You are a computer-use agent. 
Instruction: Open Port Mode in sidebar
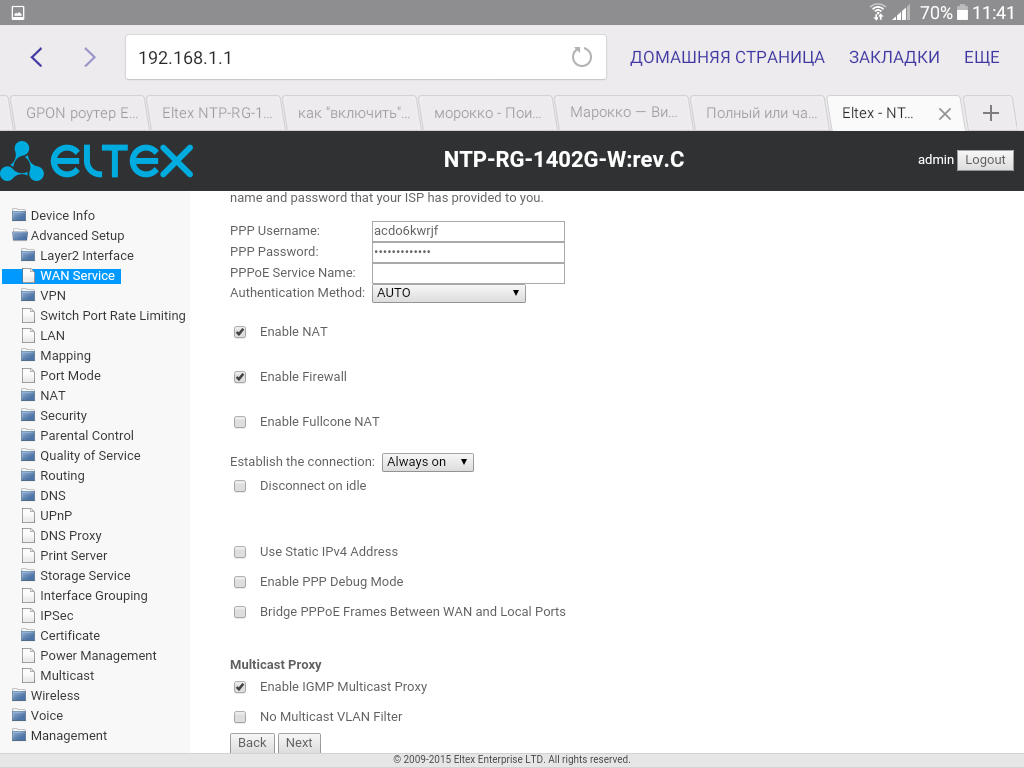[71, 376]
